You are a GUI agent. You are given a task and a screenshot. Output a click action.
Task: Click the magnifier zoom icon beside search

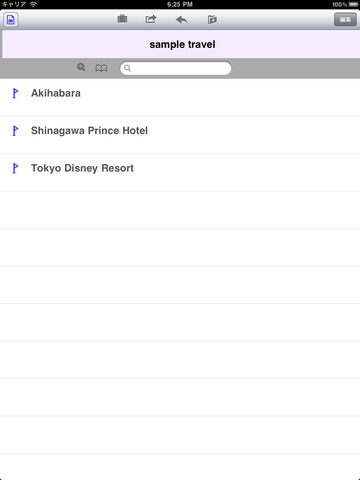(81, 67)
